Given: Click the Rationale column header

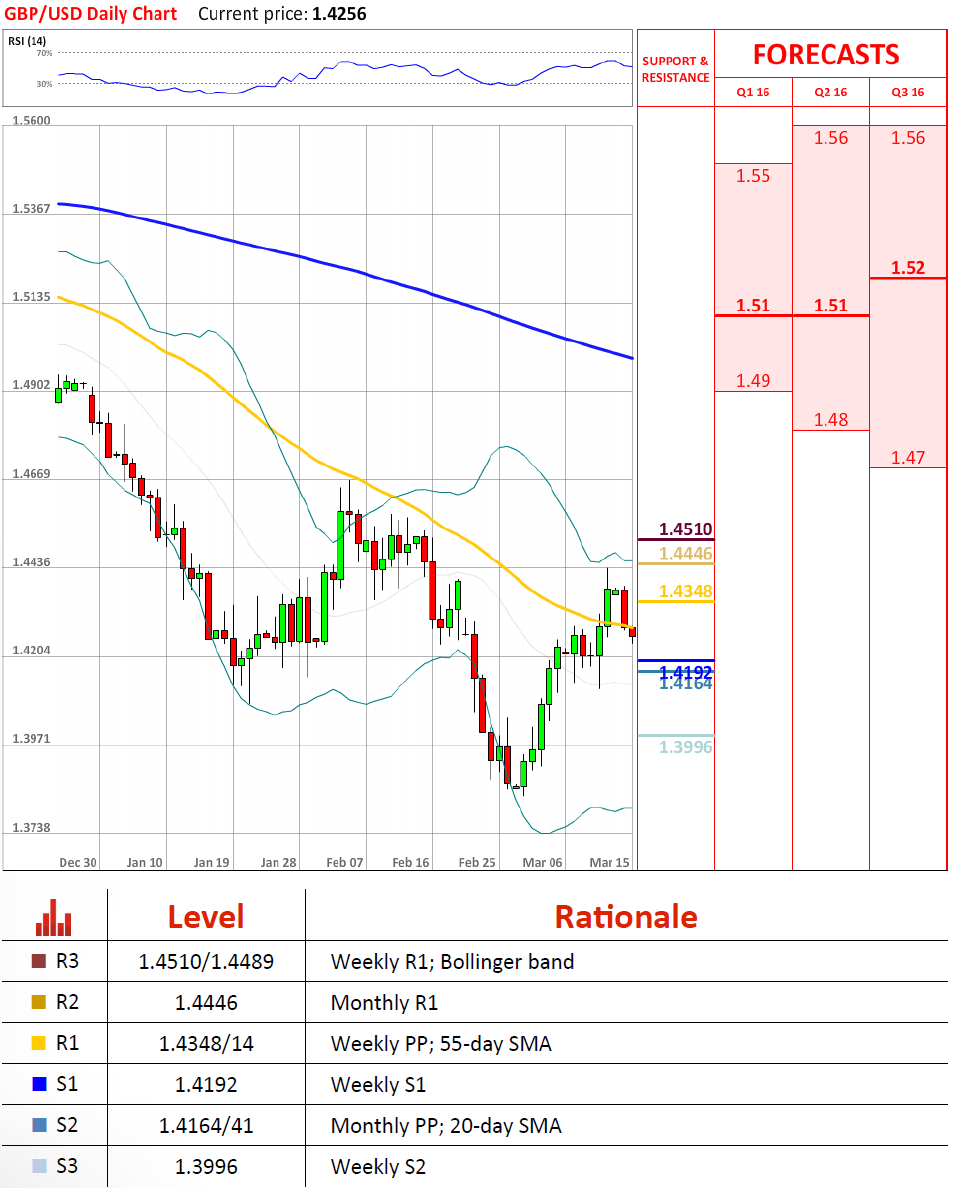Looking at the screenshot, I should tap(626, 917).
